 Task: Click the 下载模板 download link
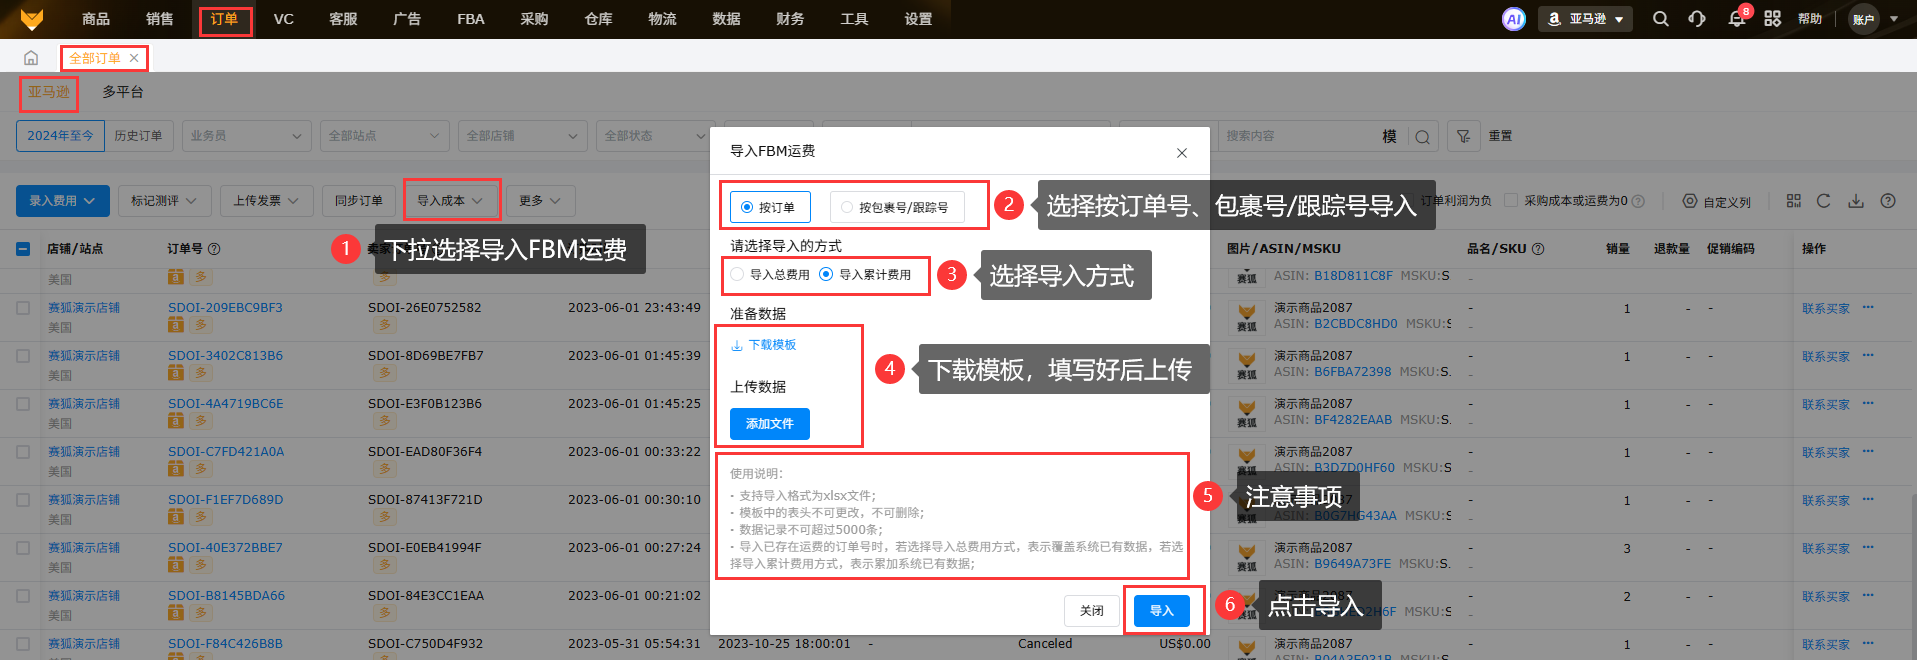pos(764,345)
